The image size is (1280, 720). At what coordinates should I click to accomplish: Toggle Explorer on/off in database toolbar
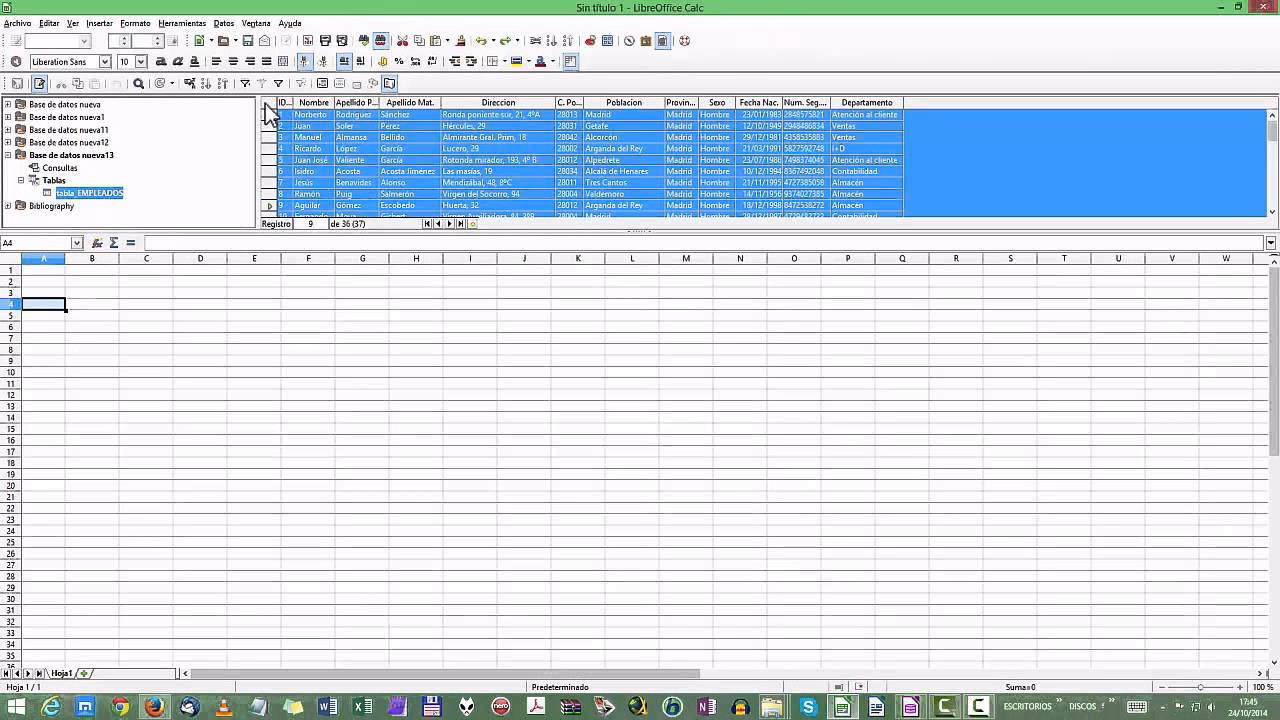coord(389,84)
